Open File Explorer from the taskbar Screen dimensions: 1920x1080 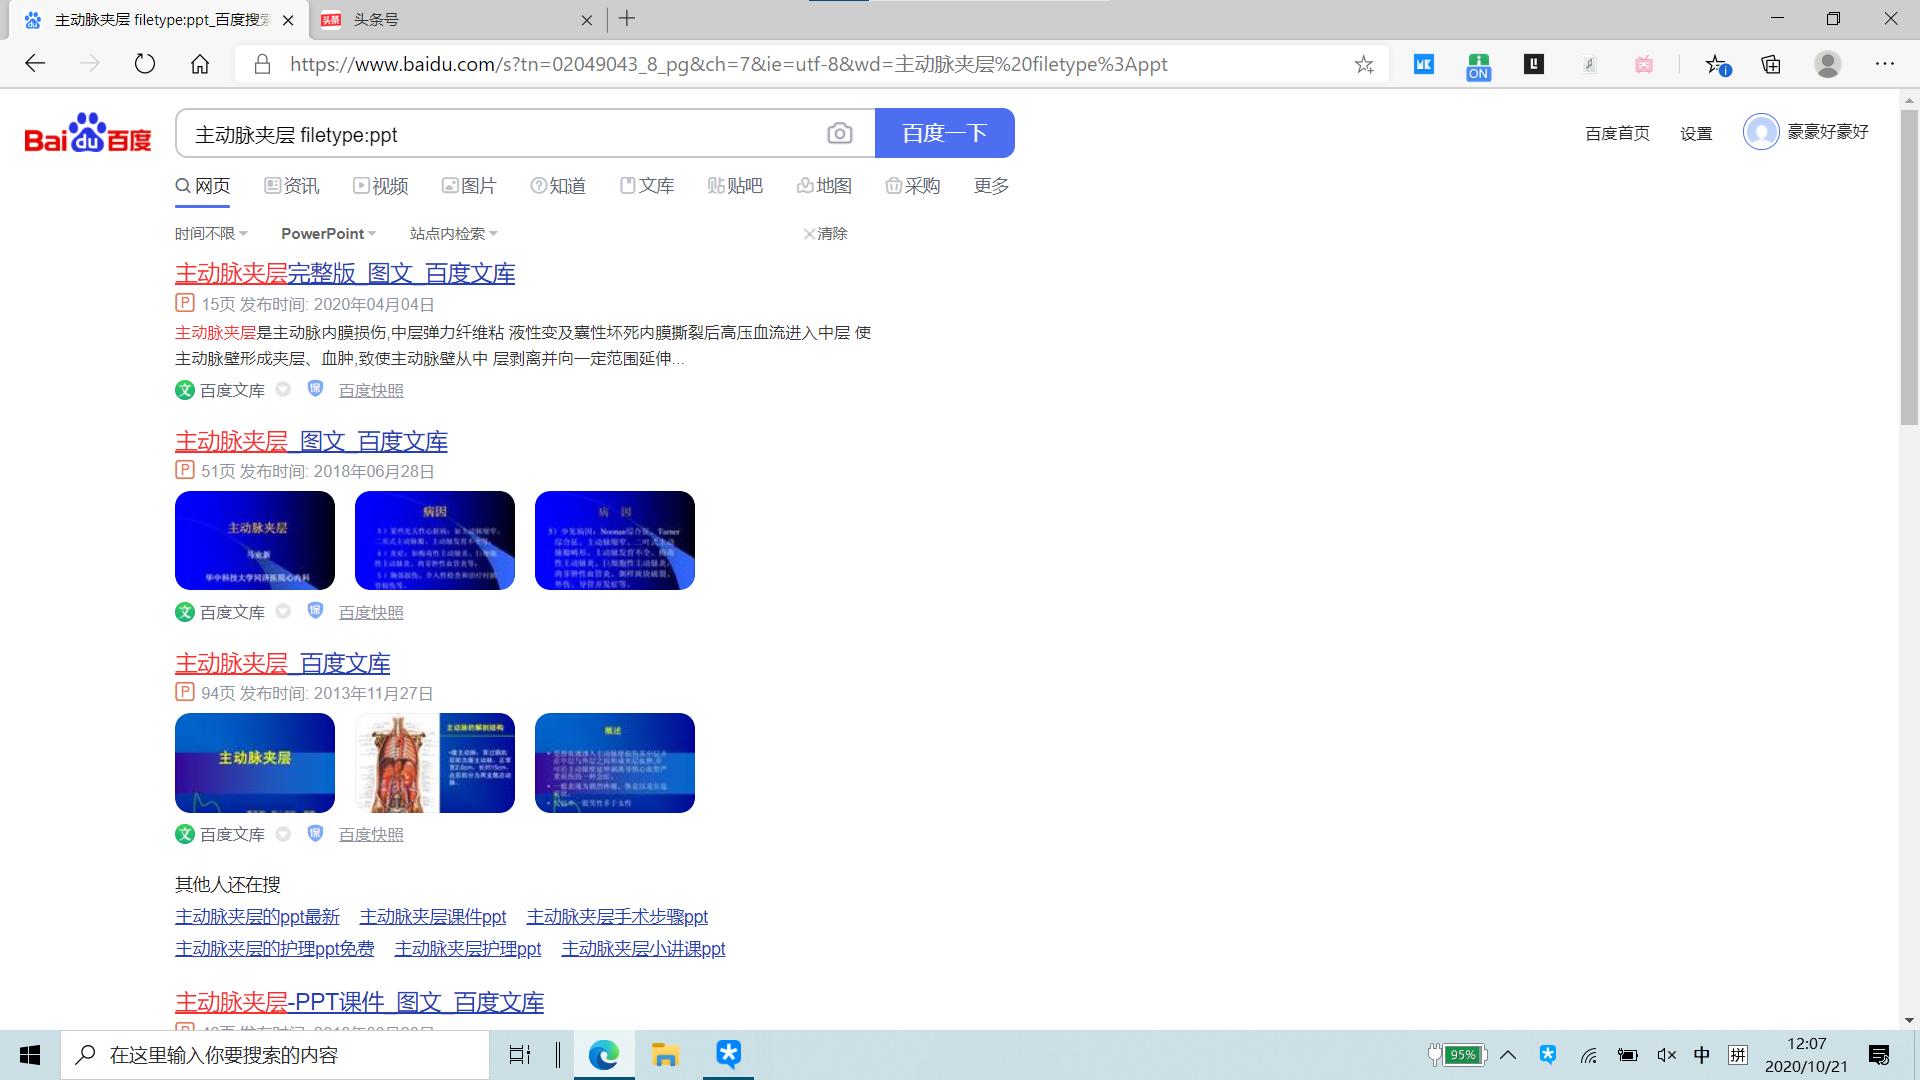665,1055
